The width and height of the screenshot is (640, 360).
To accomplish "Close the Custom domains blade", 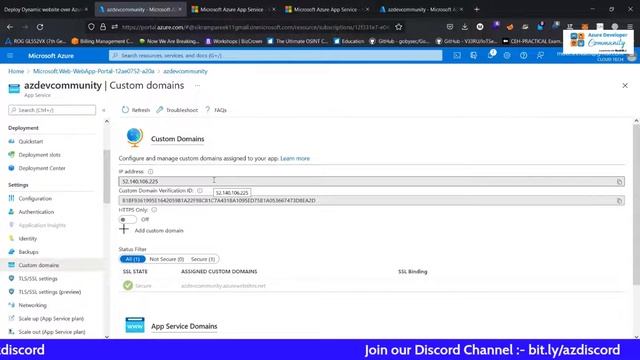I will pyautogui.click(x=625, y=86).
